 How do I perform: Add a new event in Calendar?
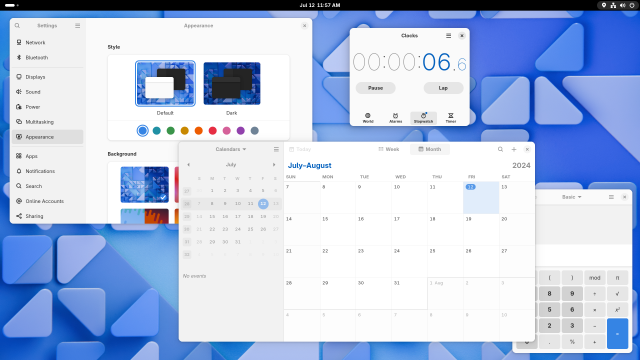(514, 149)
